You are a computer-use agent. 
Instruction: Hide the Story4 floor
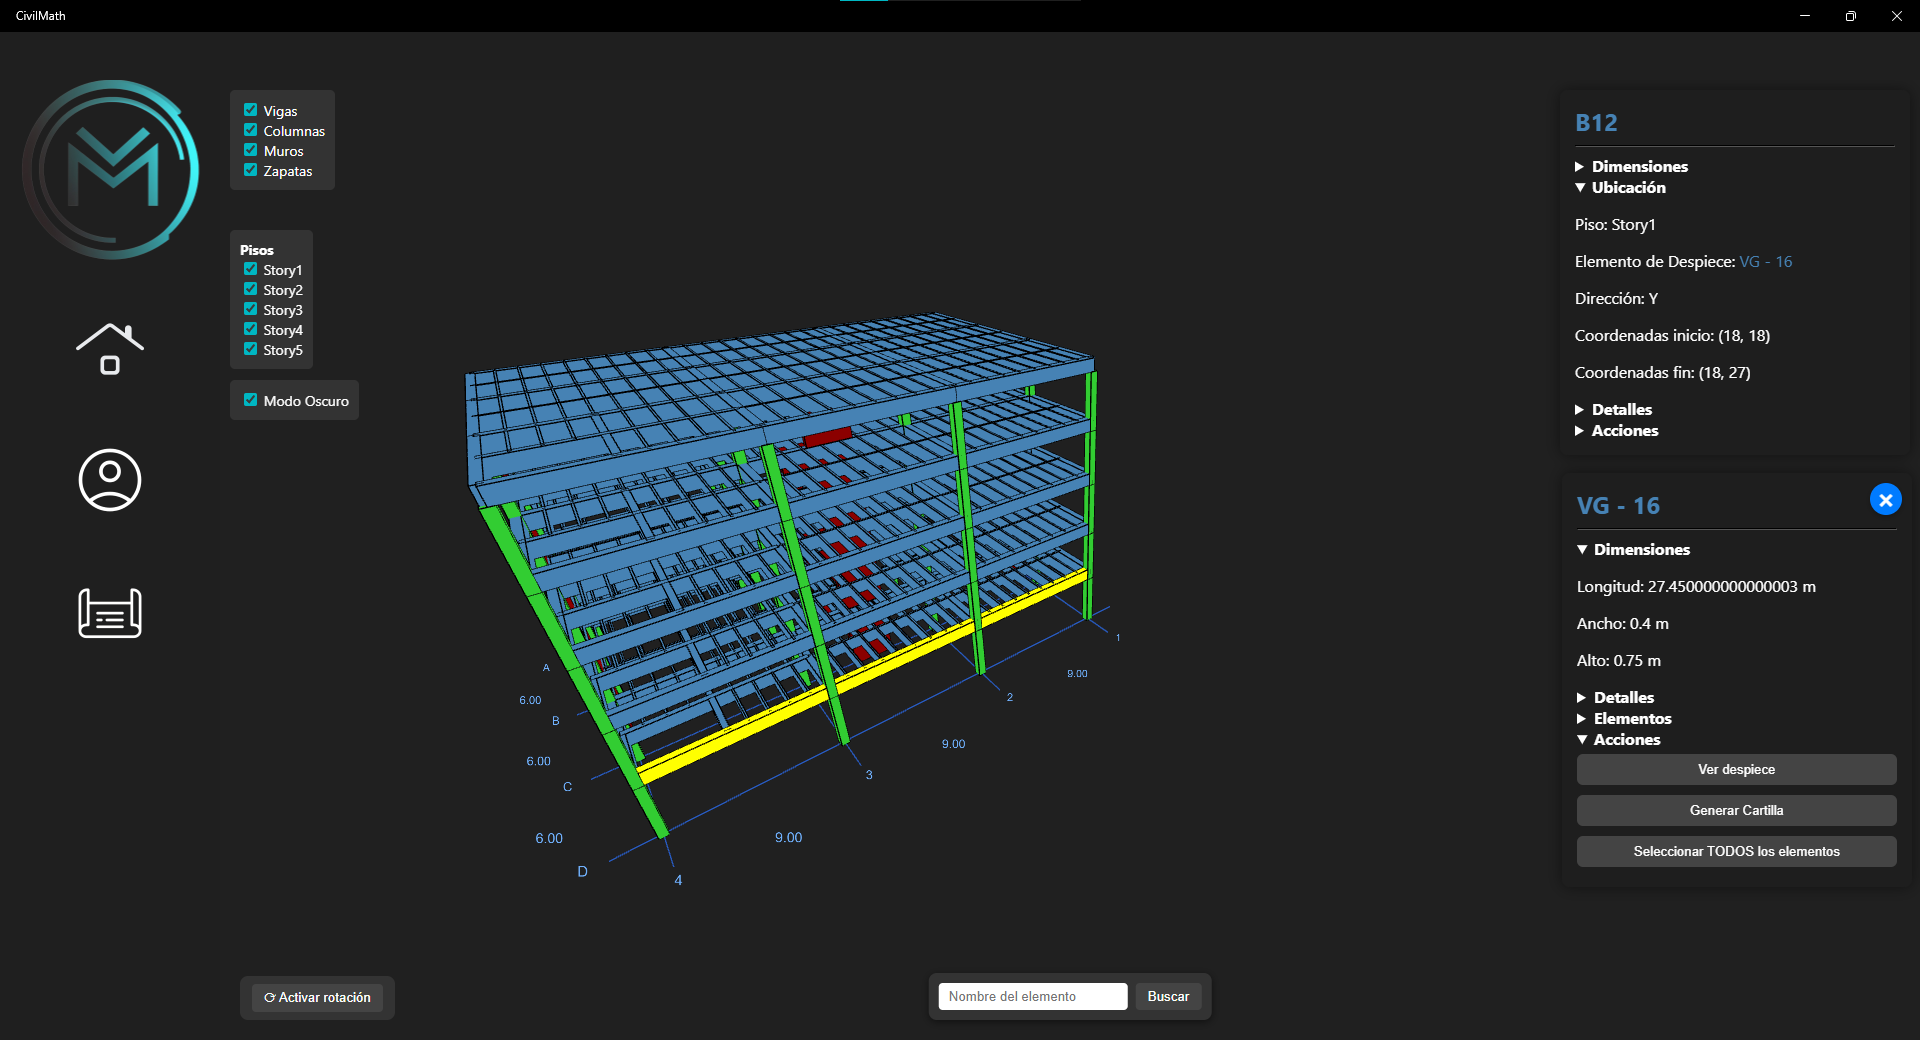[x=251, y=329]
